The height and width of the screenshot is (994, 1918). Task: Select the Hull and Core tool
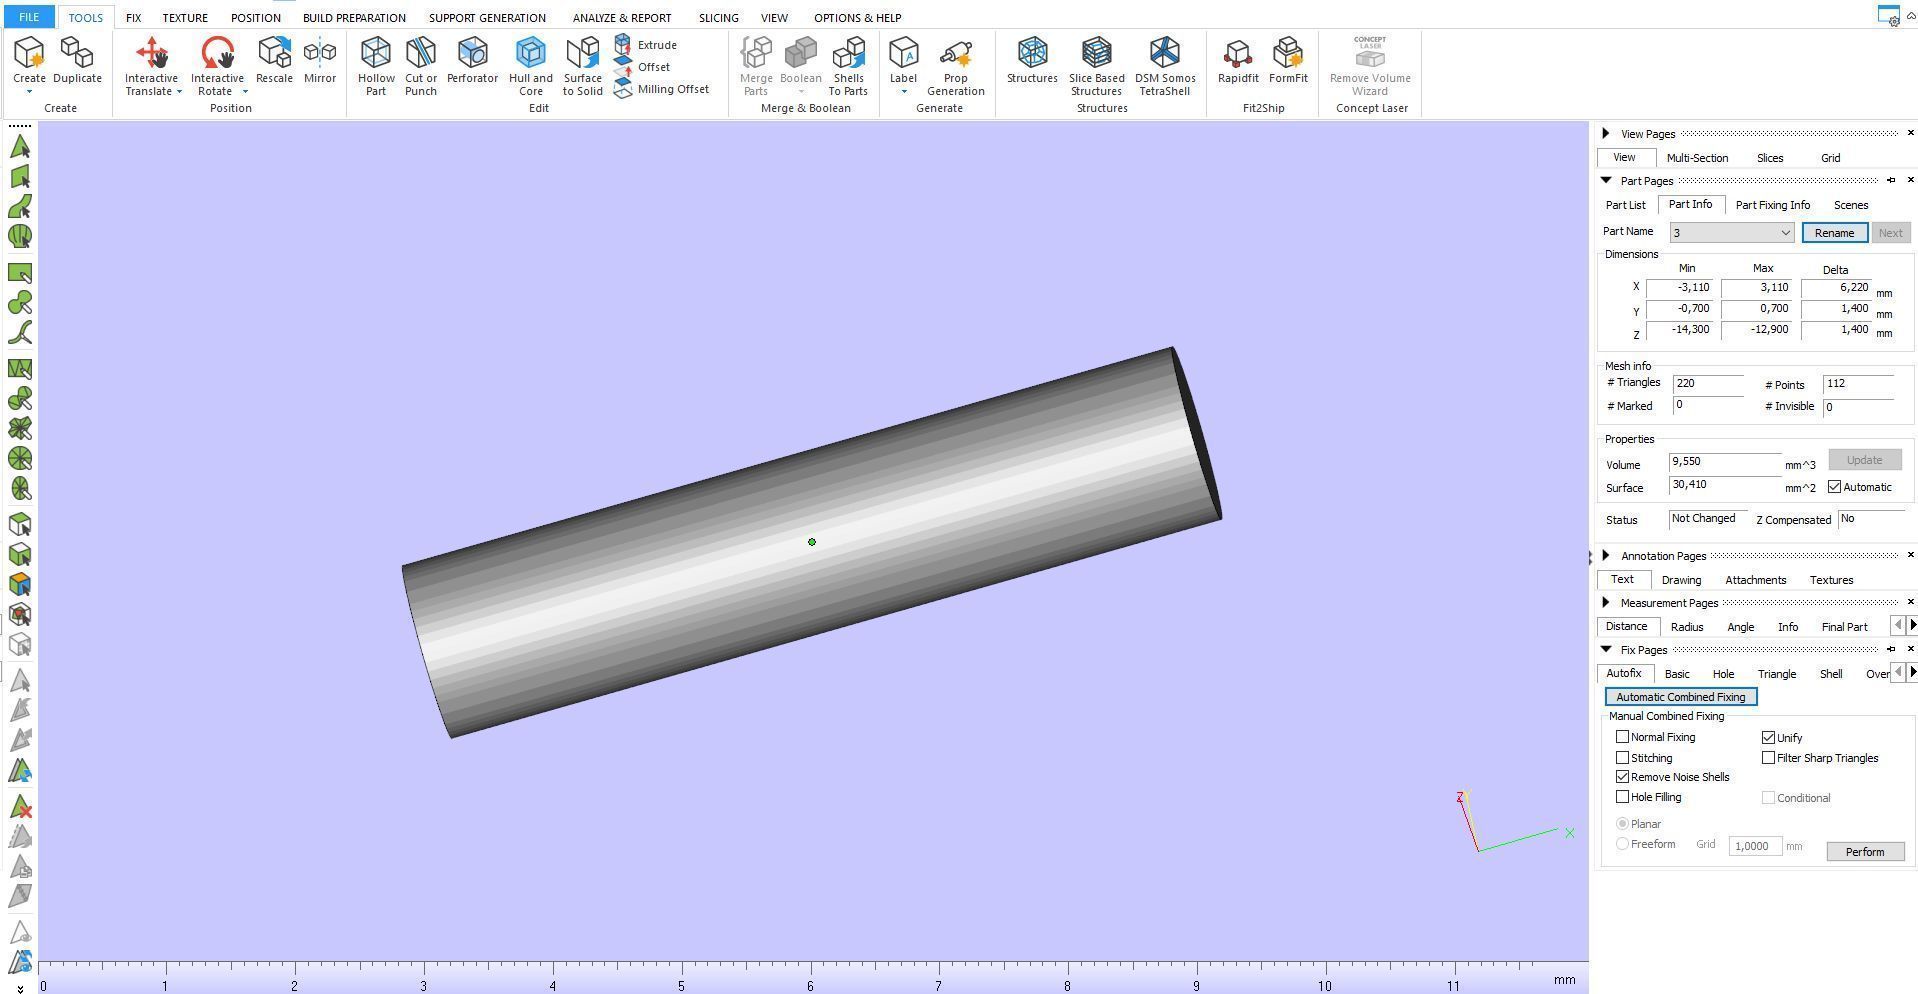coord(531,66)
